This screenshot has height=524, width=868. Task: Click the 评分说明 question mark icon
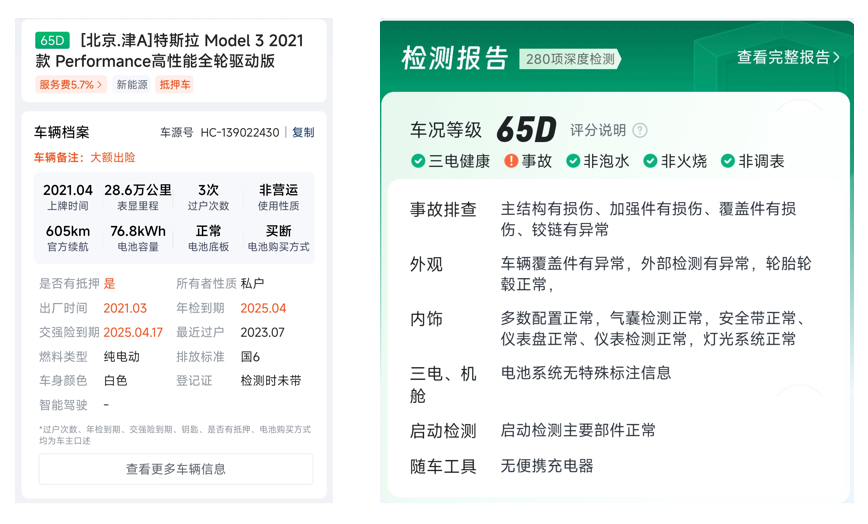click(x=640, y=130)
